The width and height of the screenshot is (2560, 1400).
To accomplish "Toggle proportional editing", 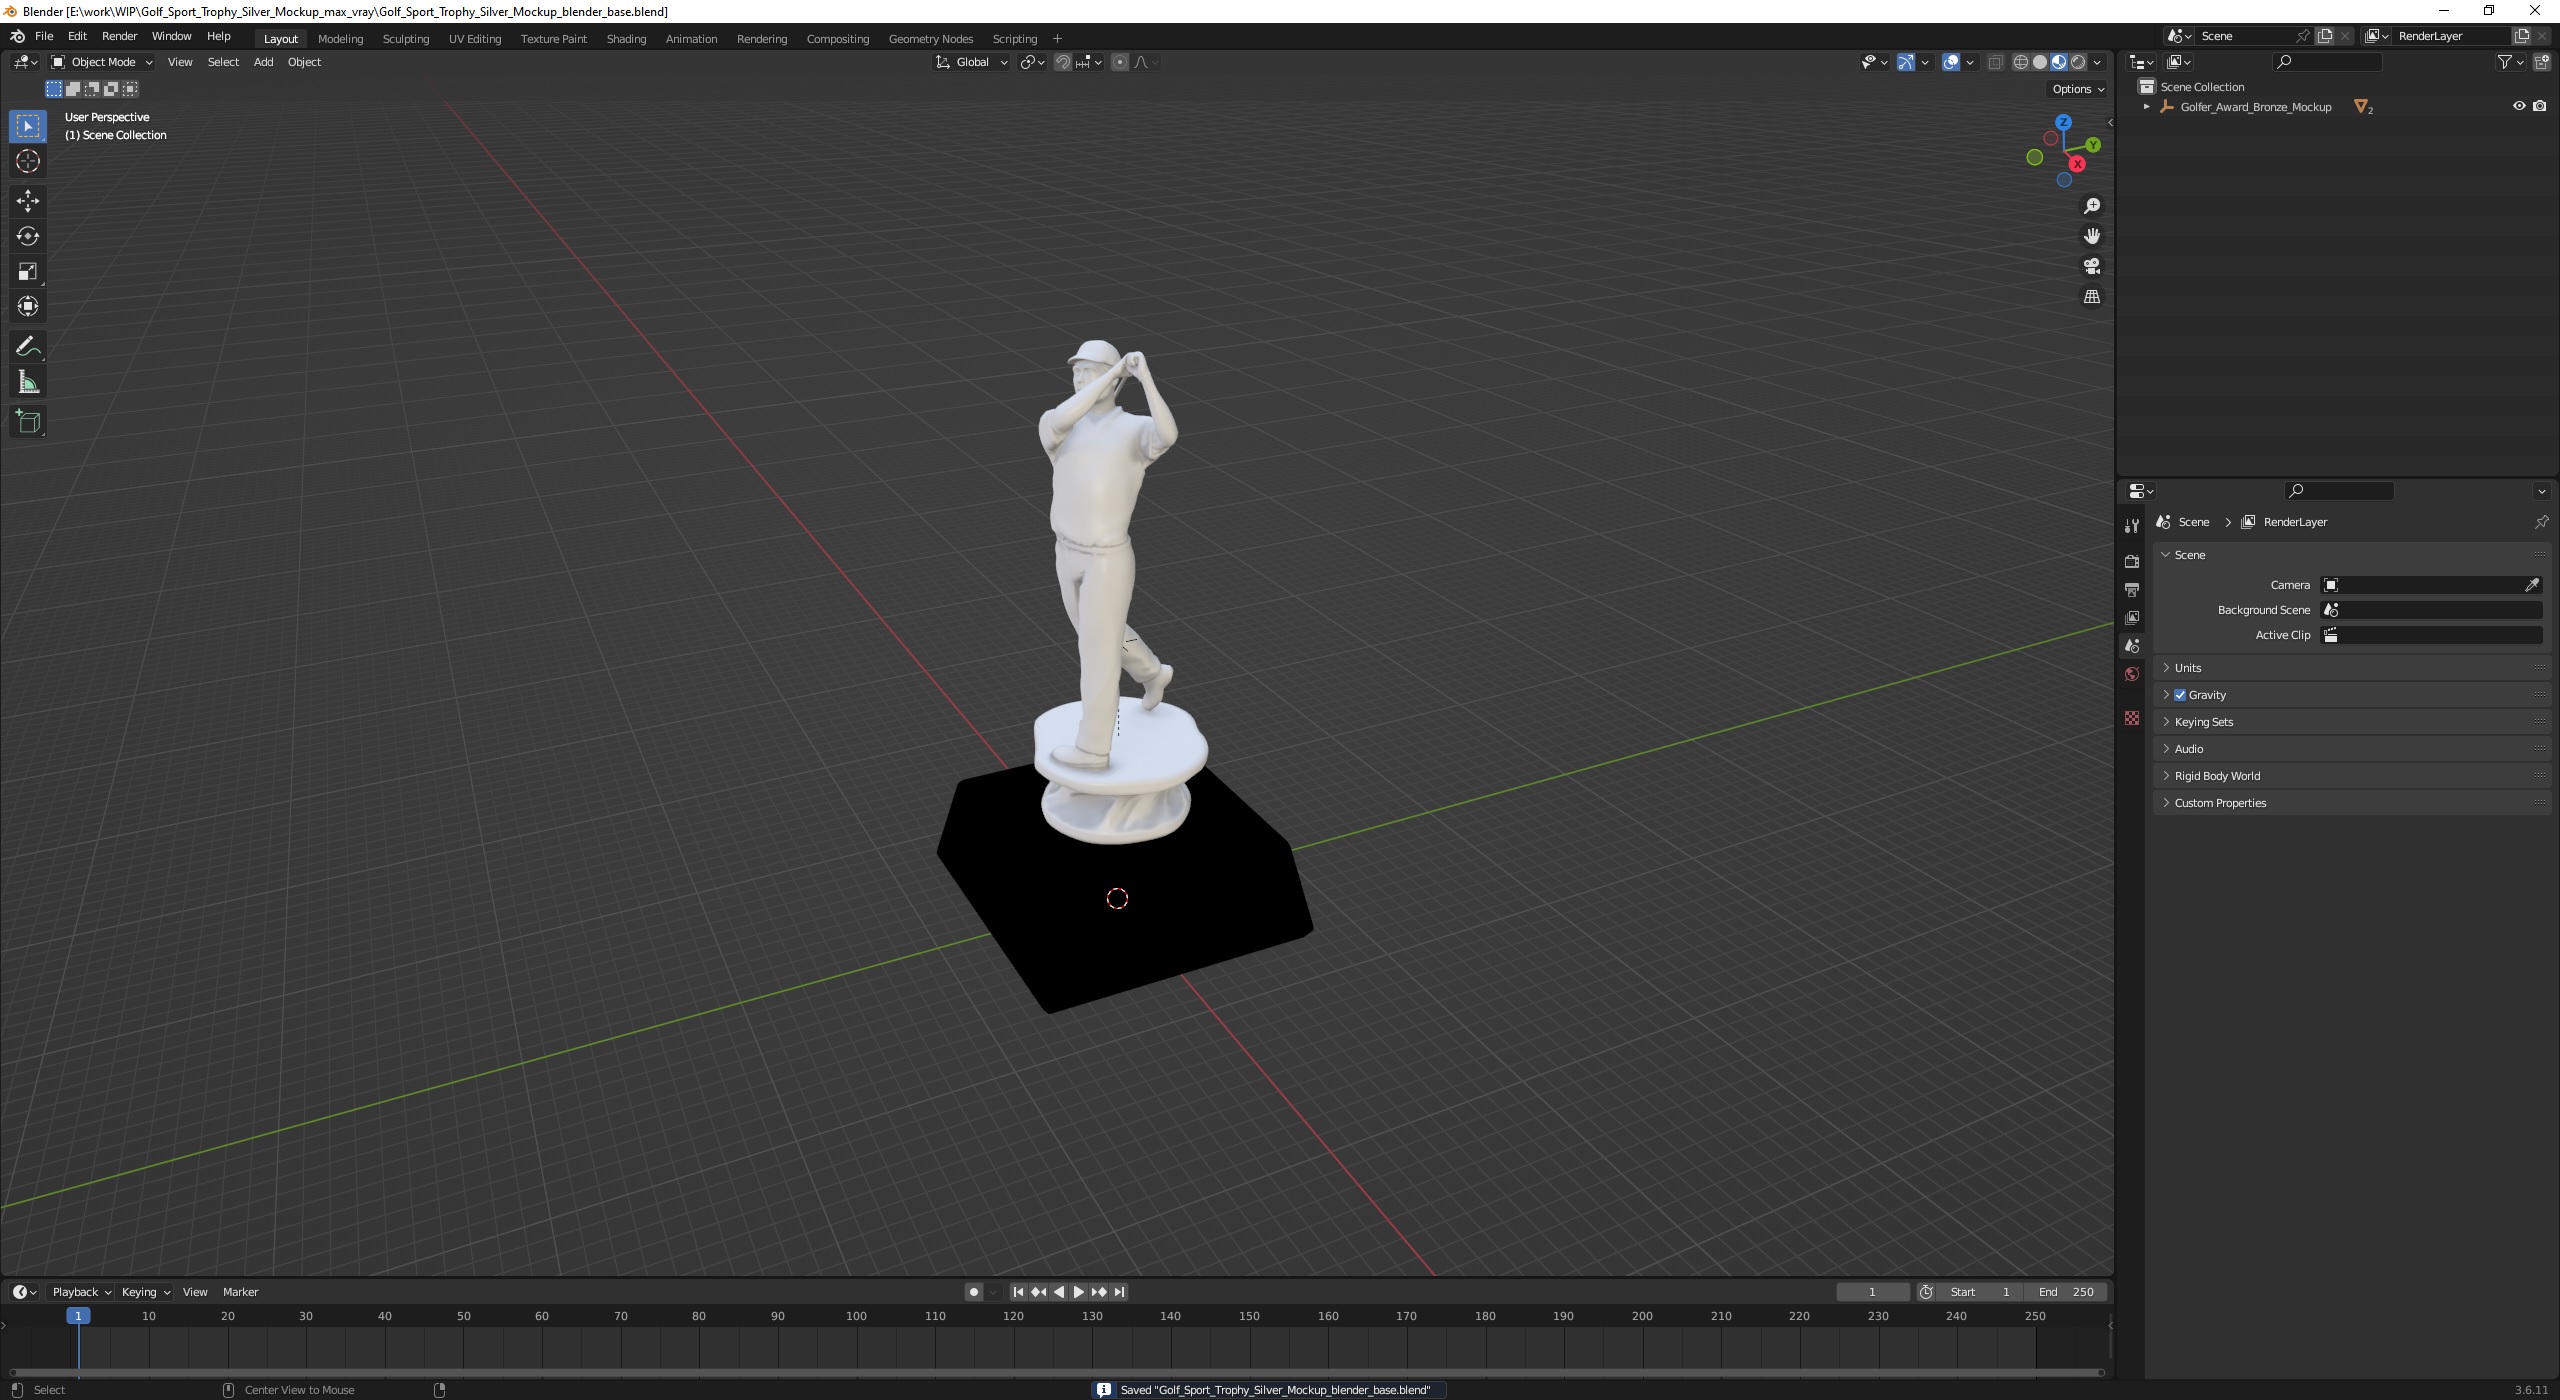I will click(x=1120, y=62).
